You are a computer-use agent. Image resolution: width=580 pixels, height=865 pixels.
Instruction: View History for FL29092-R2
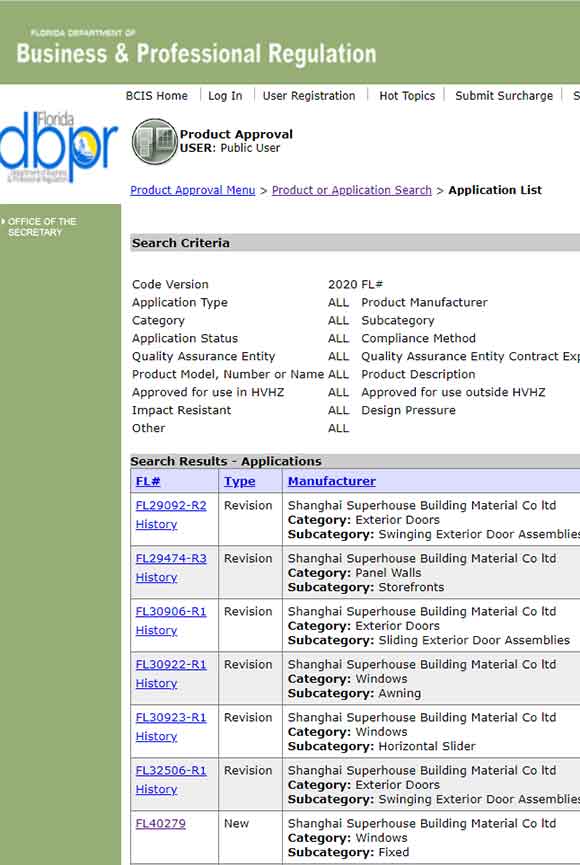156,524
